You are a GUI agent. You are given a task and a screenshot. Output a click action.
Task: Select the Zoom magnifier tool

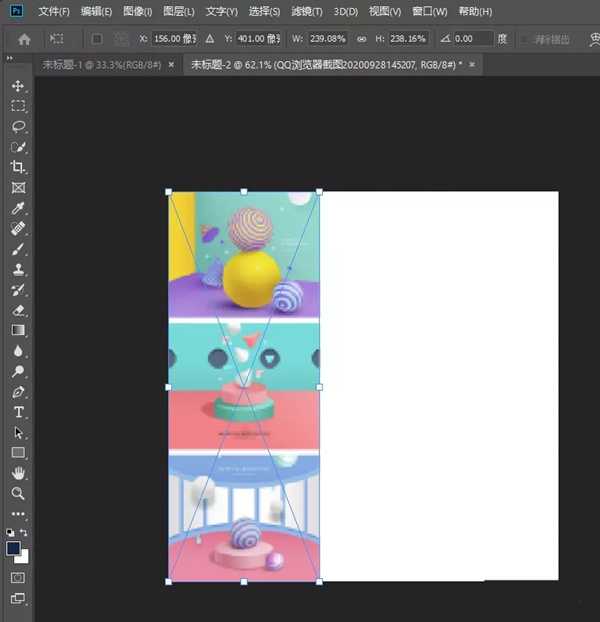[x=18, y=493]
